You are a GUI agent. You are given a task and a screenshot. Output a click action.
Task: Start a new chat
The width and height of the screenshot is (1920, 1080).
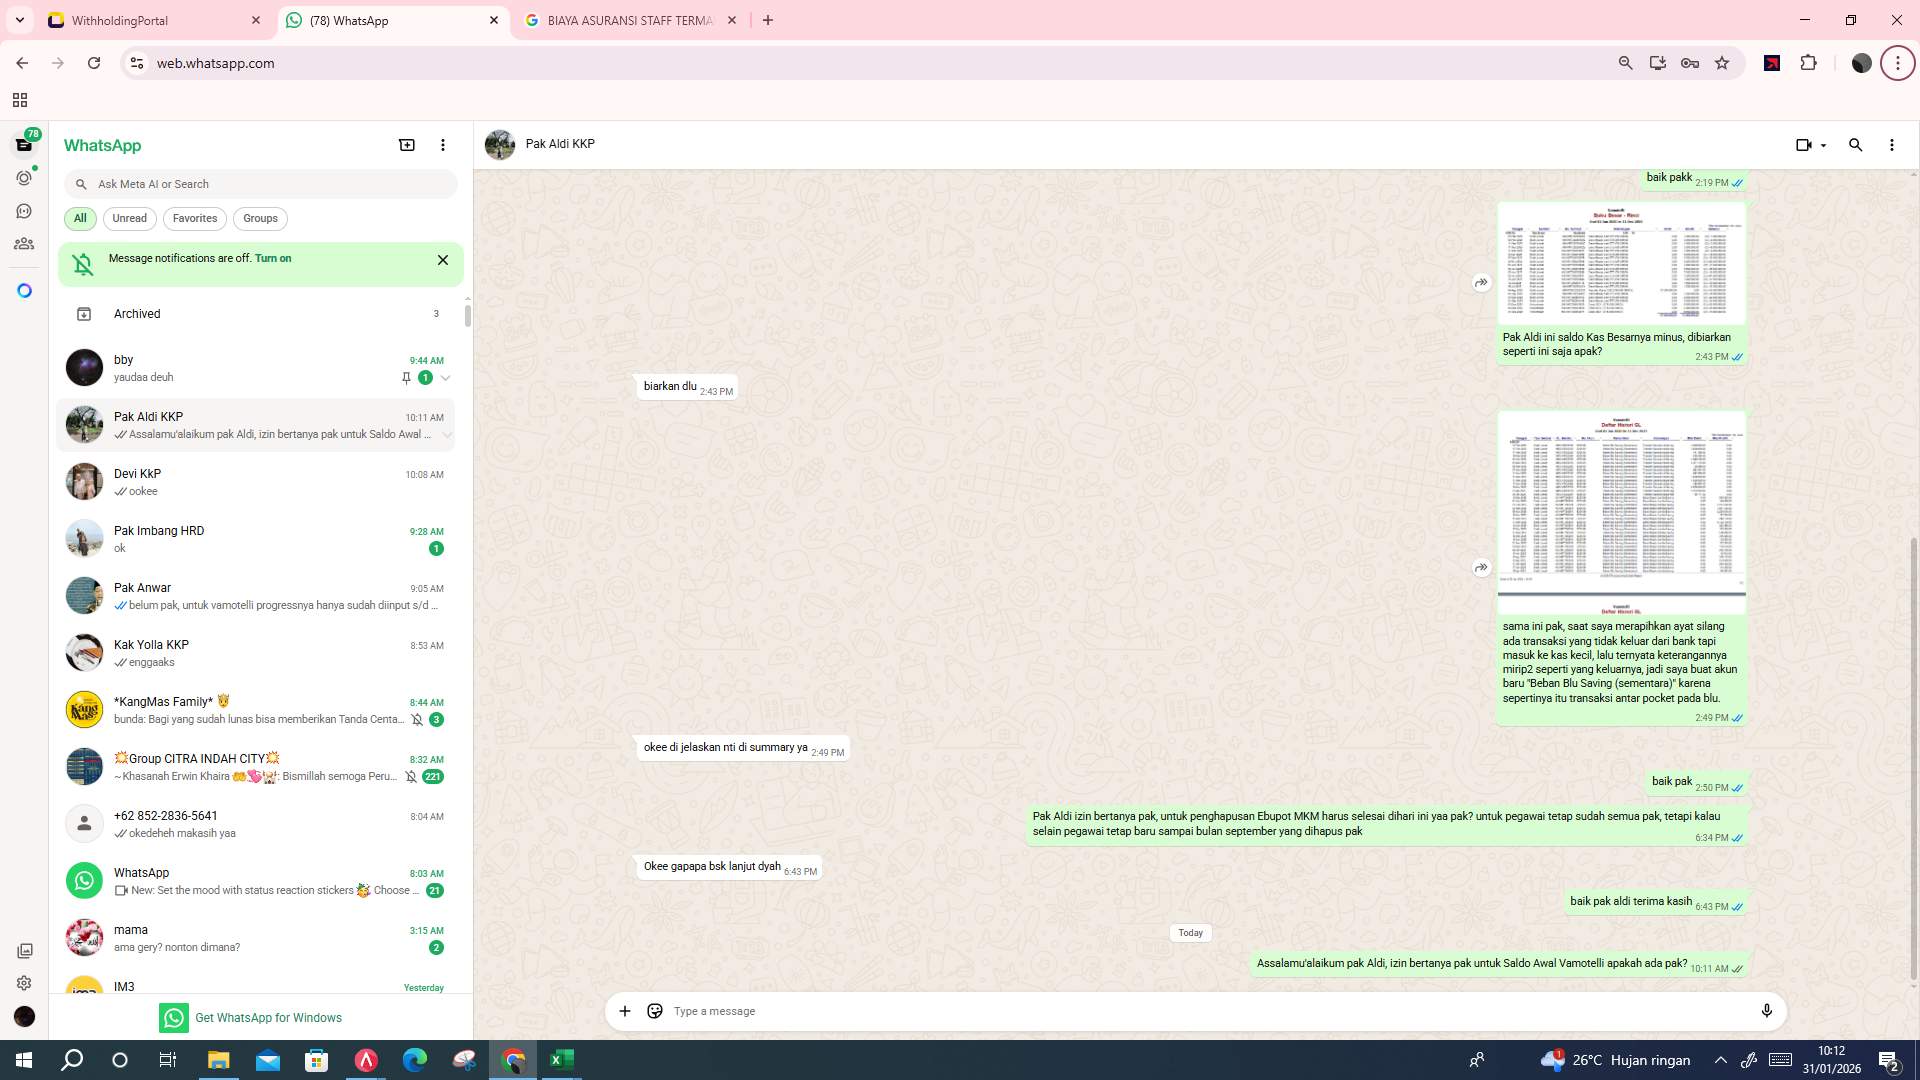click(x=406, y=145)
